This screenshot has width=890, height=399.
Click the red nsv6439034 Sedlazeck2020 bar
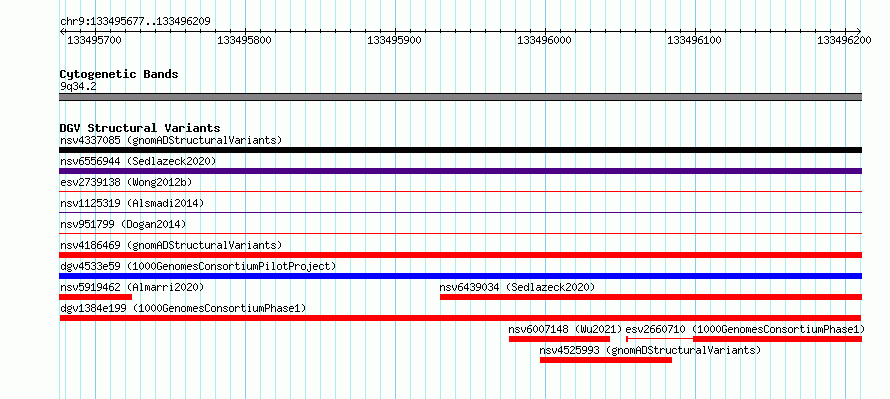tap(650, 297)
